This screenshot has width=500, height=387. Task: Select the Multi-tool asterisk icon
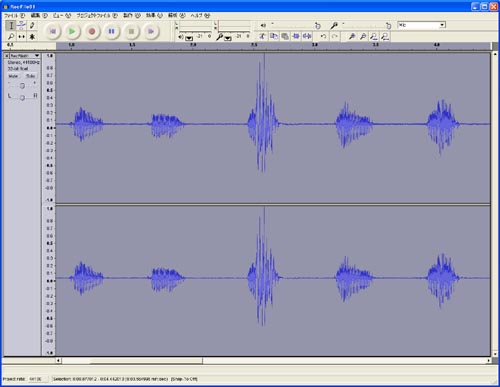coord(32,36)
